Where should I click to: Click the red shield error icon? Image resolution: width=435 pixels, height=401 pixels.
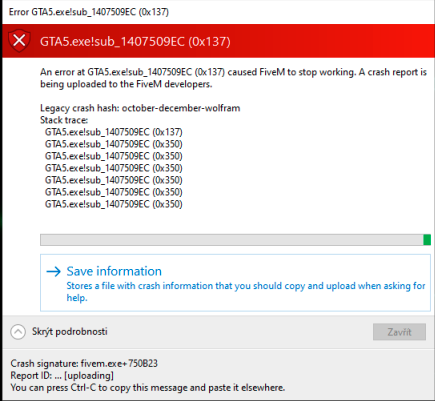pyautogui.click(x=19, y=41)
